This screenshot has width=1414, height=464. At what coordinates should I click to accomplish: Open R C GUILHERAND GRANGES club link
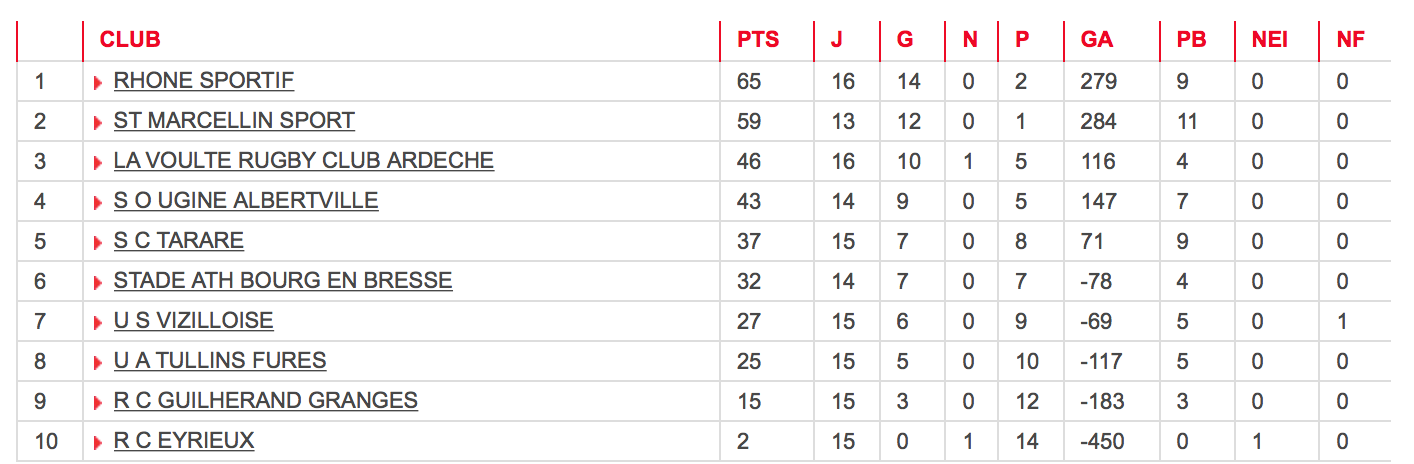tap(266, 401)
